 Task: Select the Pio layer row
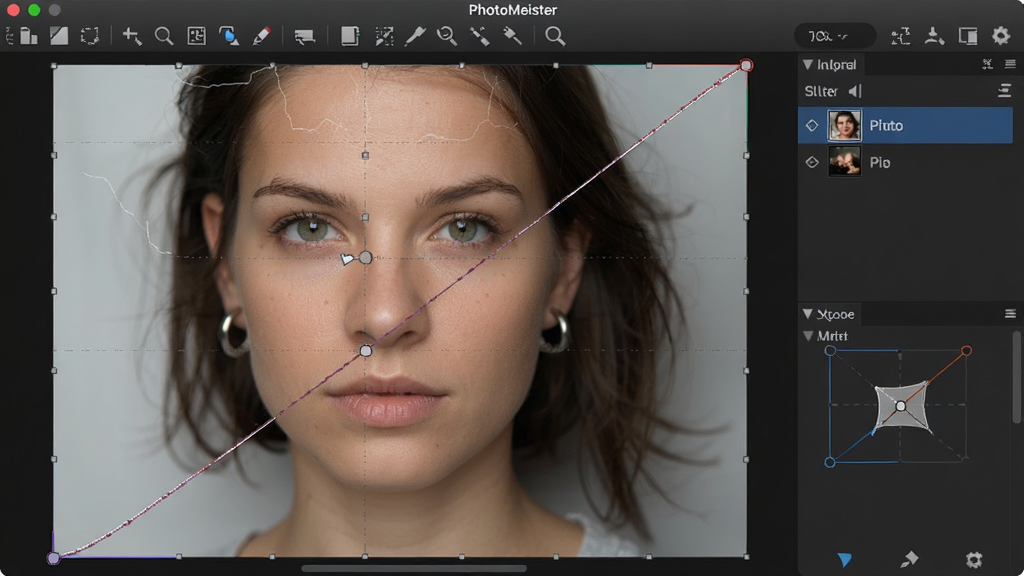point(905,162)
